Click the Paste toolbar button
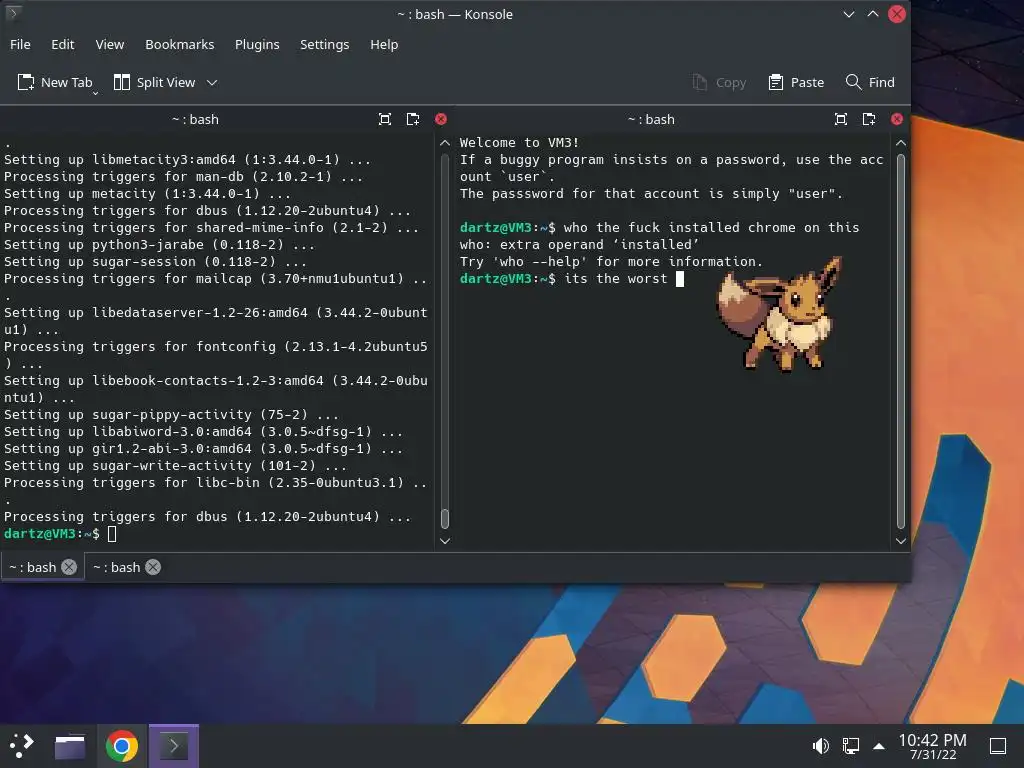This screenshot has width=1024, height=768. click(x=796, y=82)
